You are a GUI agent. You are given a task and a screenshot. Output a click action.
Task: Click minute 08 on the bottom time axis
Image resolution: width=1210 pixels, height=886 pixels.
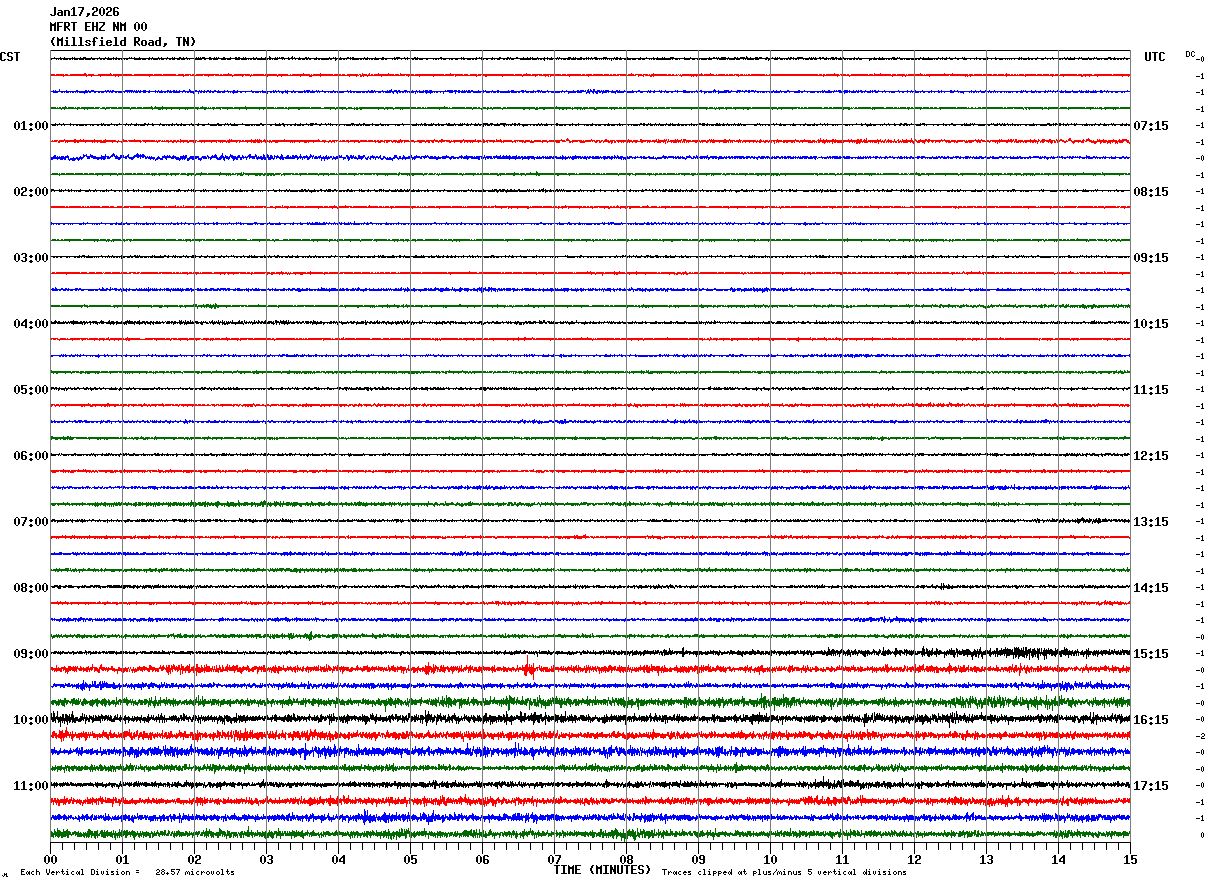point(627,859)
